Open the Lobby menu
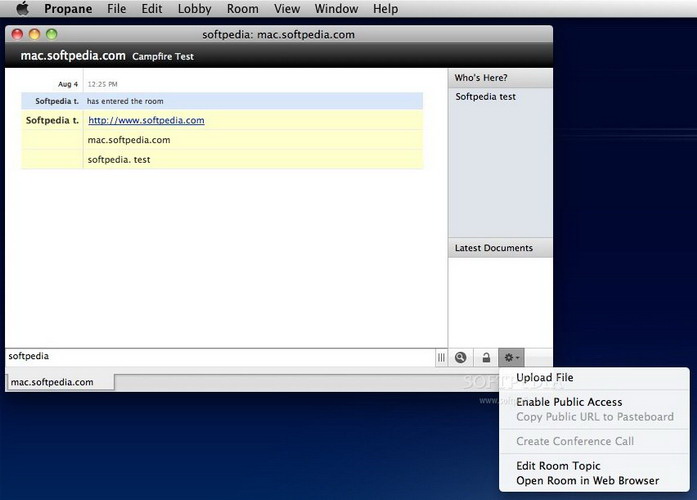Screen dimensions: 697x500 pyautogui.click(x=194, y=9)
